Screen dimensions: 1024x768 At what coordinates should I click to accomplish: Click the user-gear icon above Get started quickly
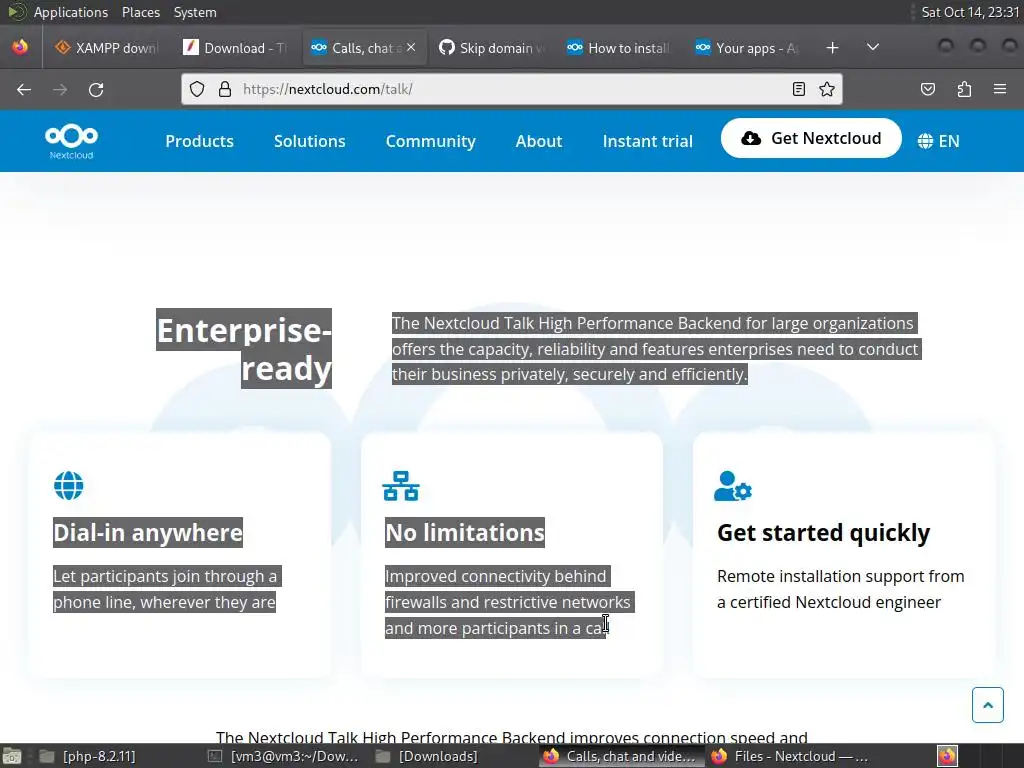point(733,486)
